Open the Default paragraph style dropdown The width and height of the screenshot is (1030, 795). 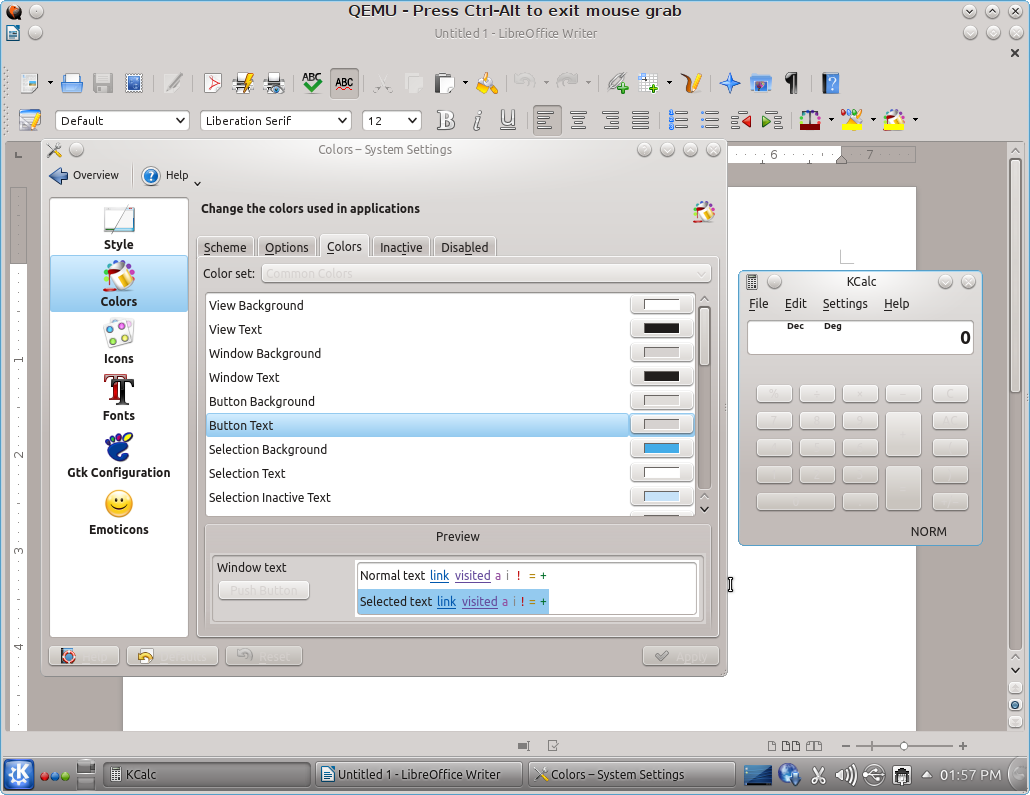tap(180, 121)
